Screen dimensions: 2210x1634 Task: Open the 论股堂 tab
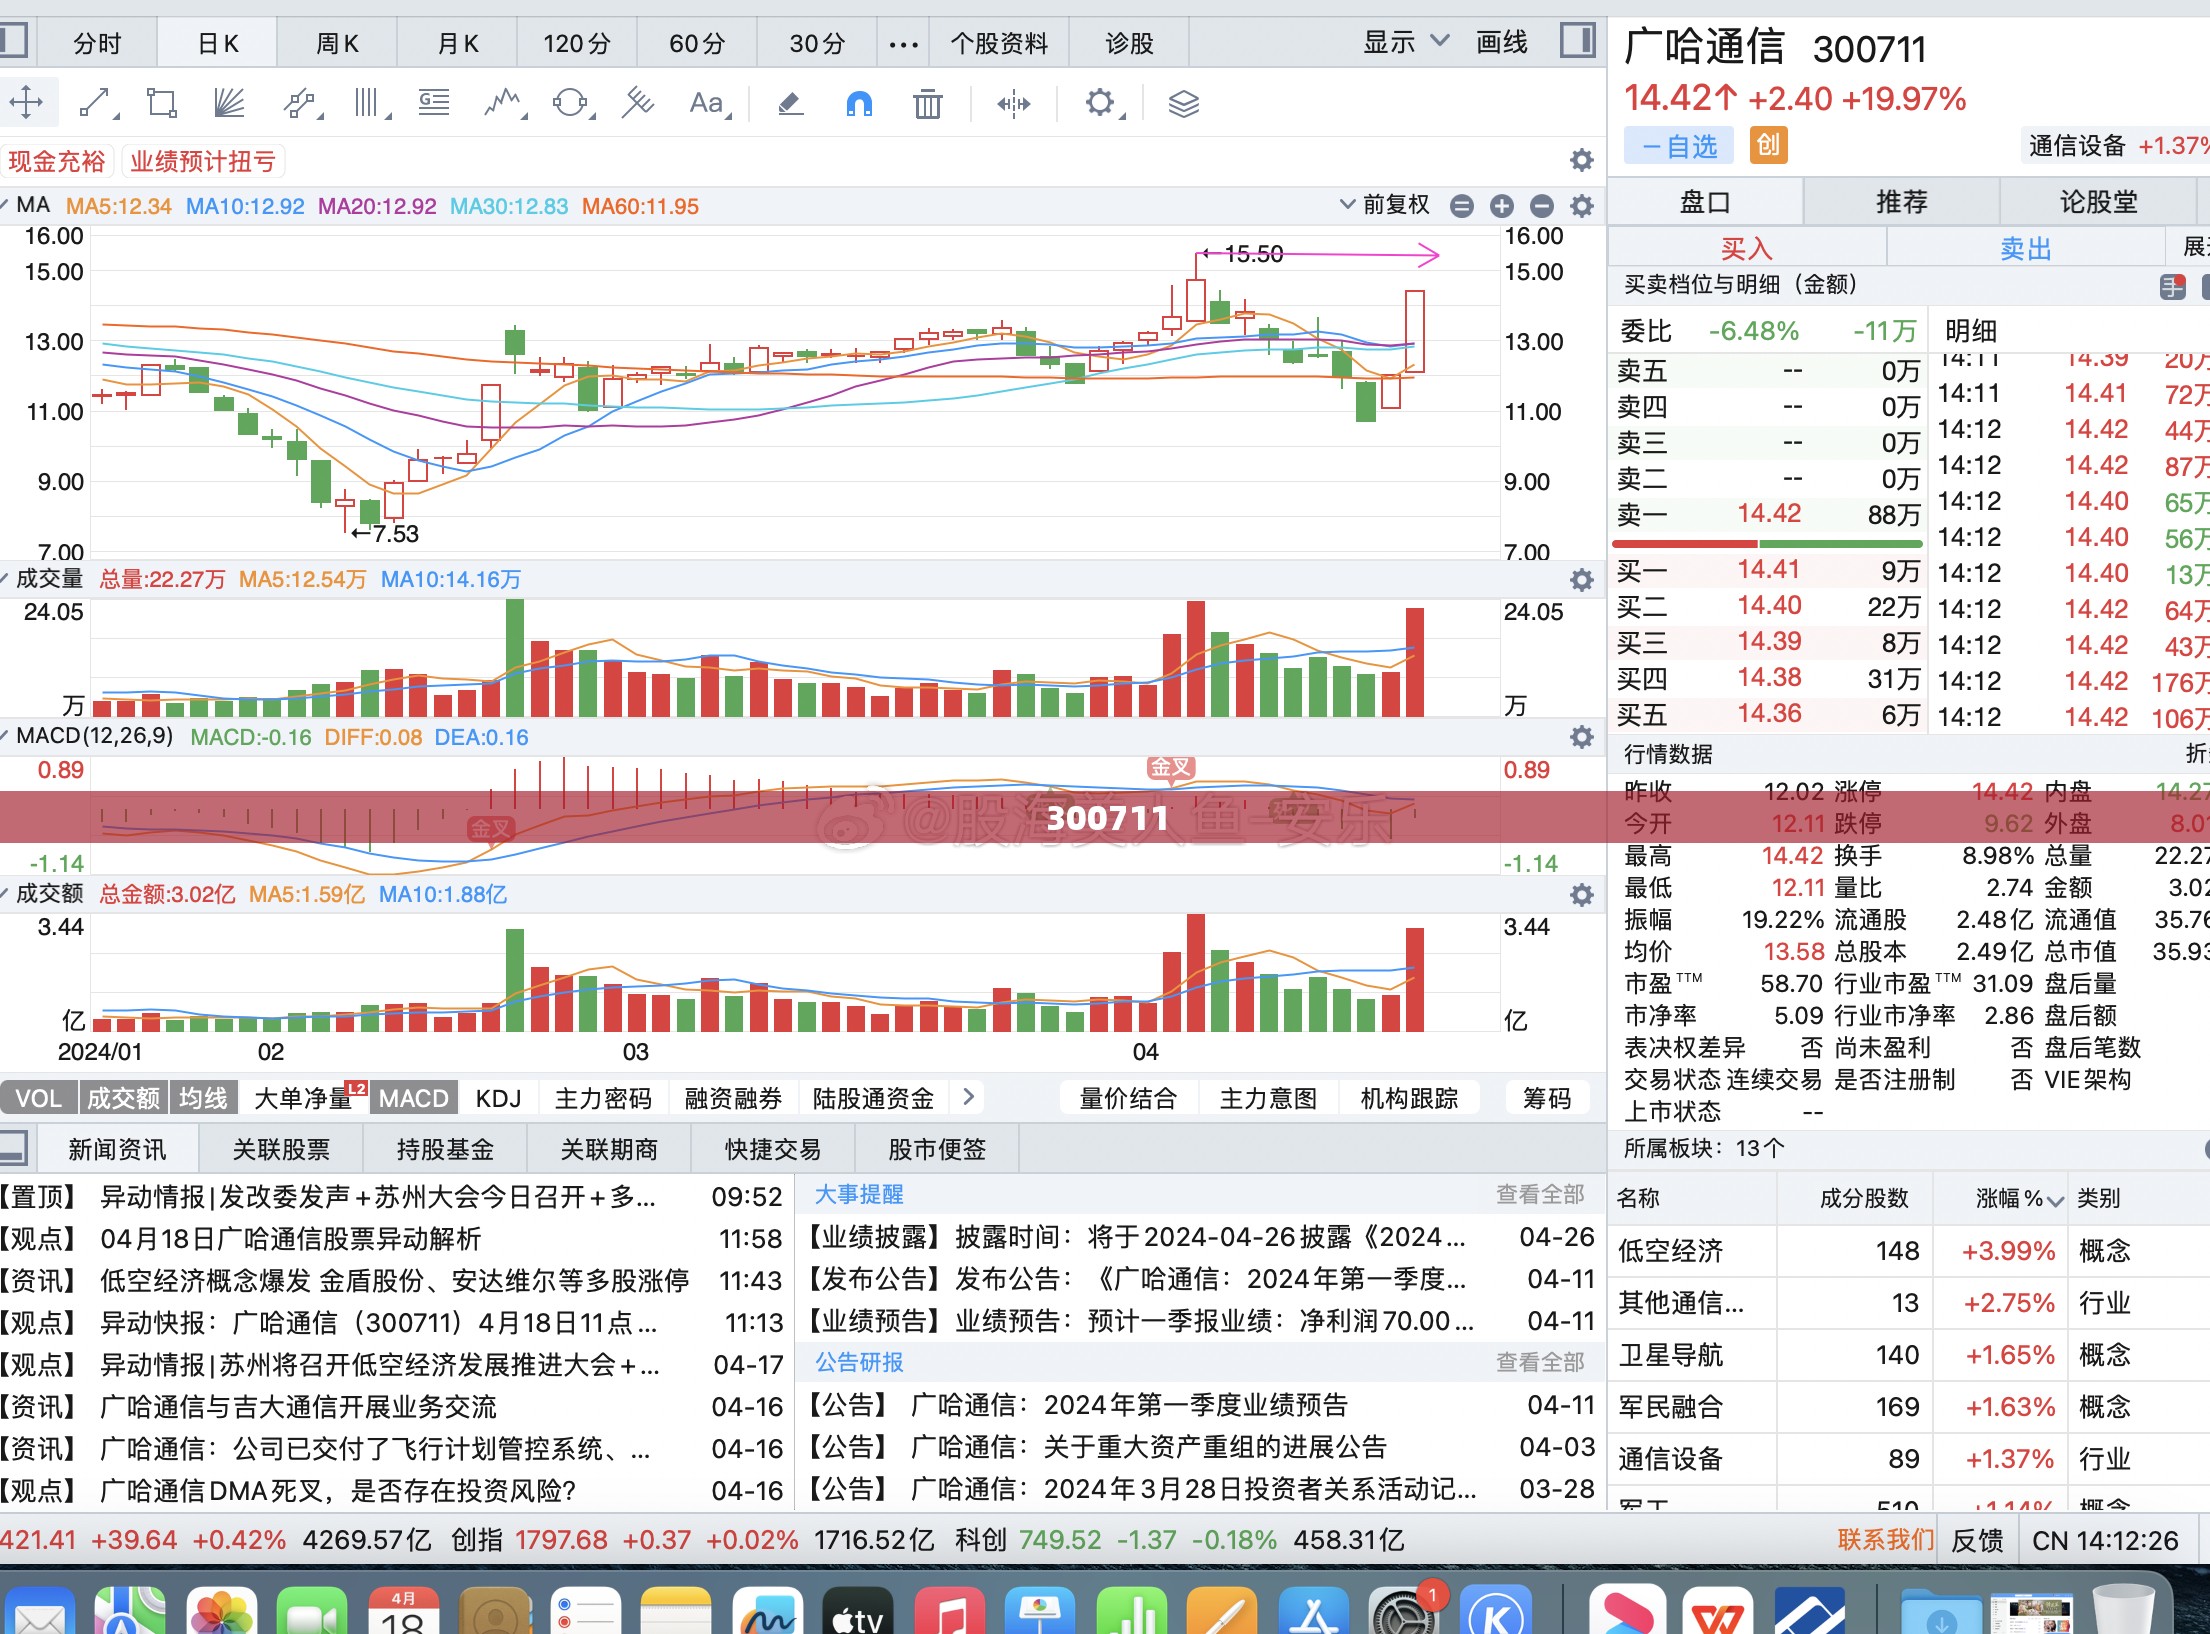[2098, 202]
